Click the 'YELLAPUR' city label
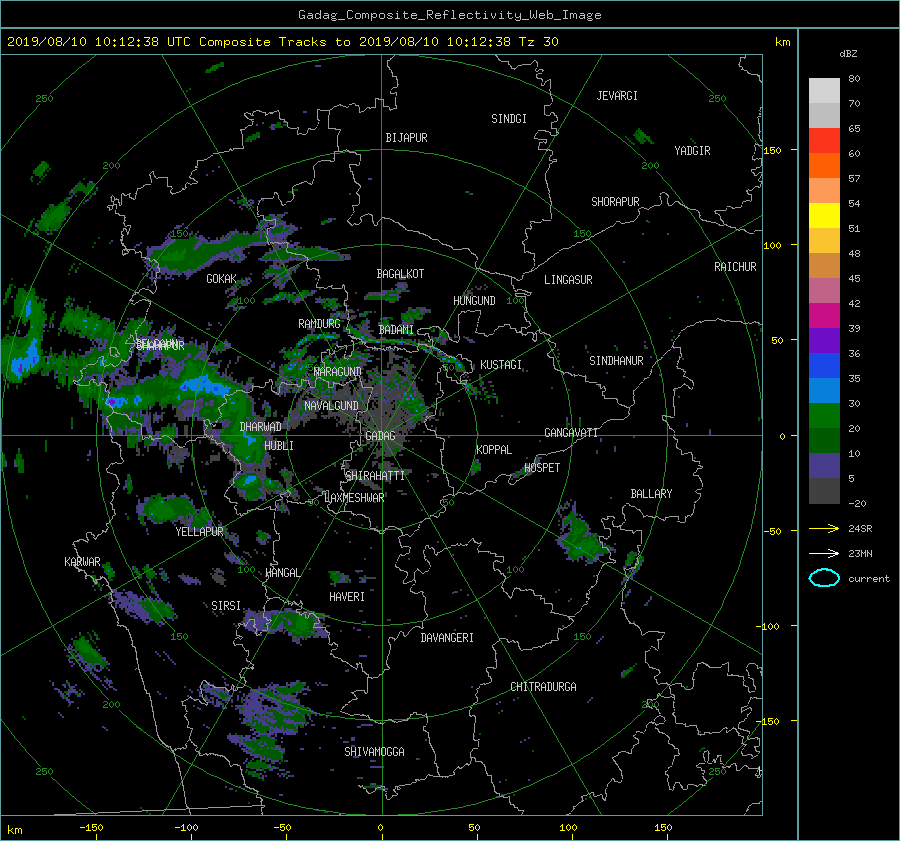This screenshot has height=841, width=900. [199, 532]
